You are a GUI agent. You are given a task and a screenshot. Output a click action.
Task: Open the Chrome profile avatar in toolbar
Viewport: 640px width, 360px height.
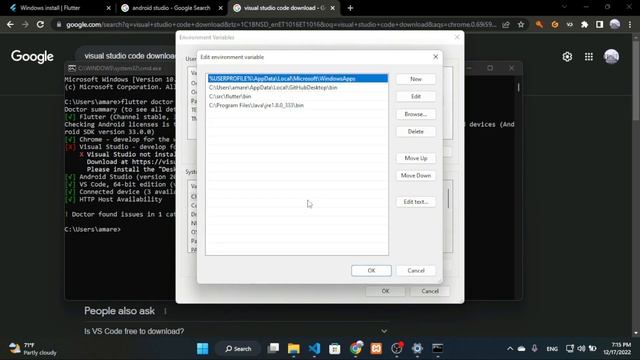pos(615,24)
